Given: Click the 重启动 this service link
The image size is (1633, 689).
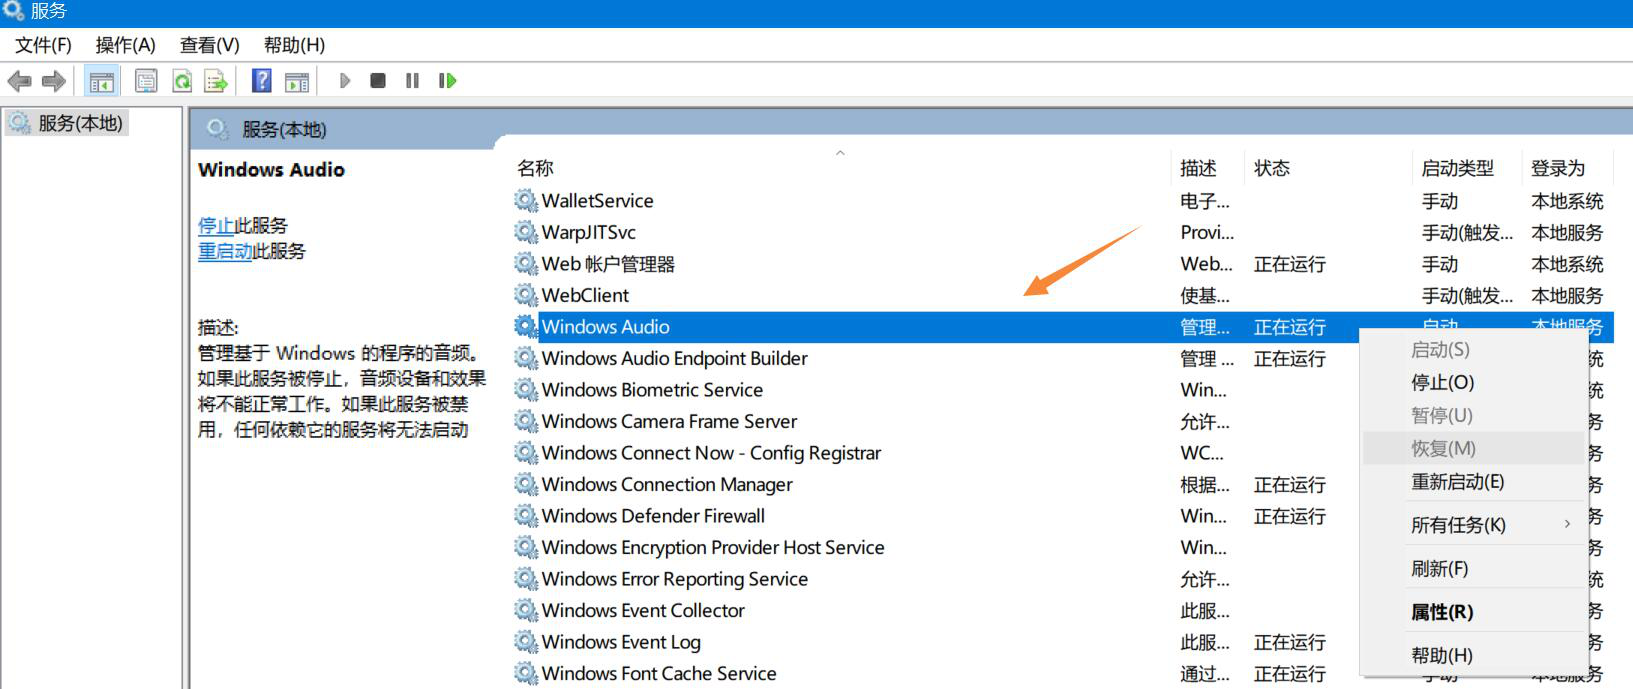Looking at the screenshot, I should coord(225,251).
